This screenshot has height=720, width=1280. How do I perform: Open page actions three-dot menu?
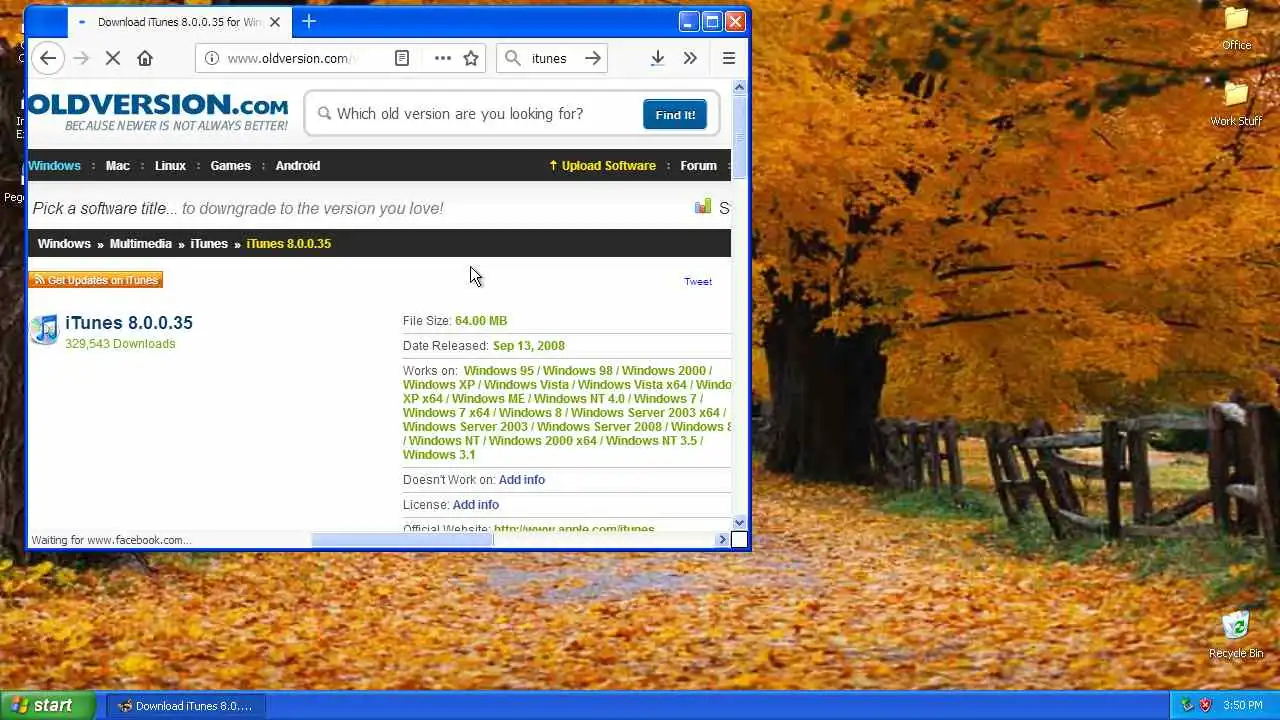tap(443, 58)
